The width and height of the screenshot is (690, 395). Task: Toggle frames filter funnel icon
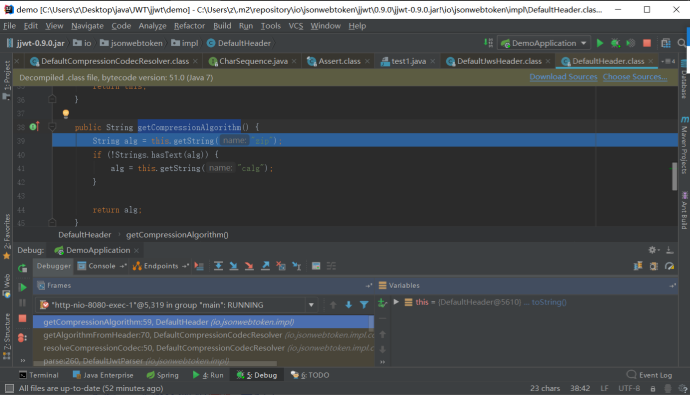pos(364,305)
